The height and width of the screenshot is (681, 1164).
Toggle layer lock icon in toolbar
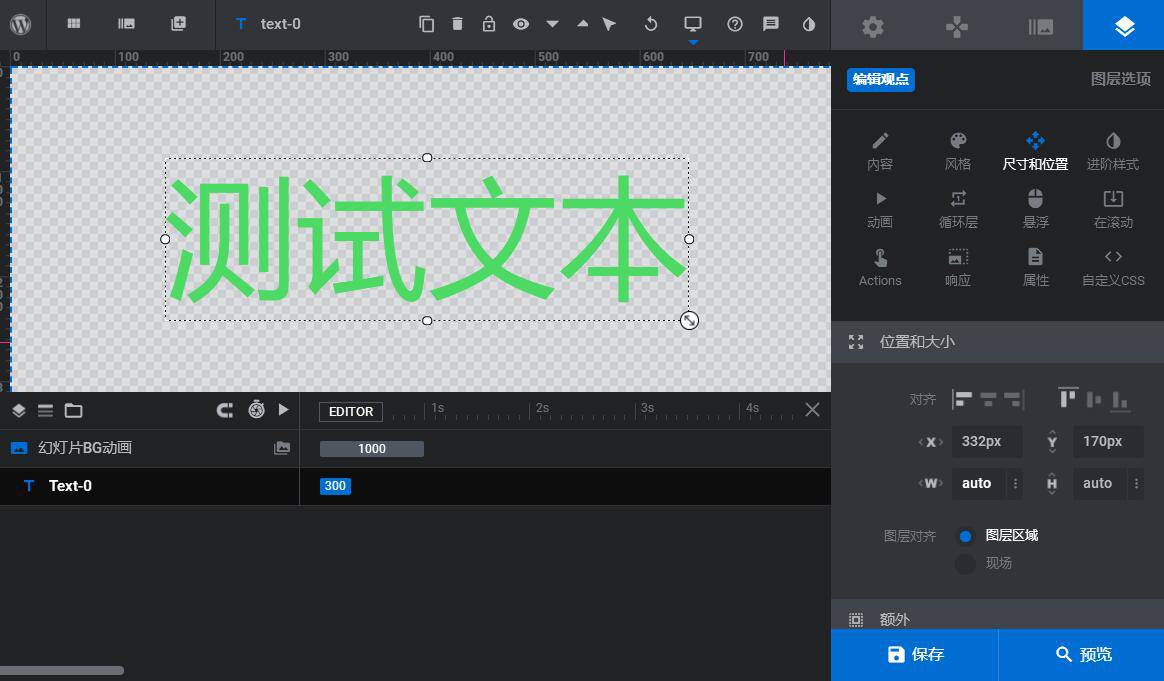[x=488, y=24]
